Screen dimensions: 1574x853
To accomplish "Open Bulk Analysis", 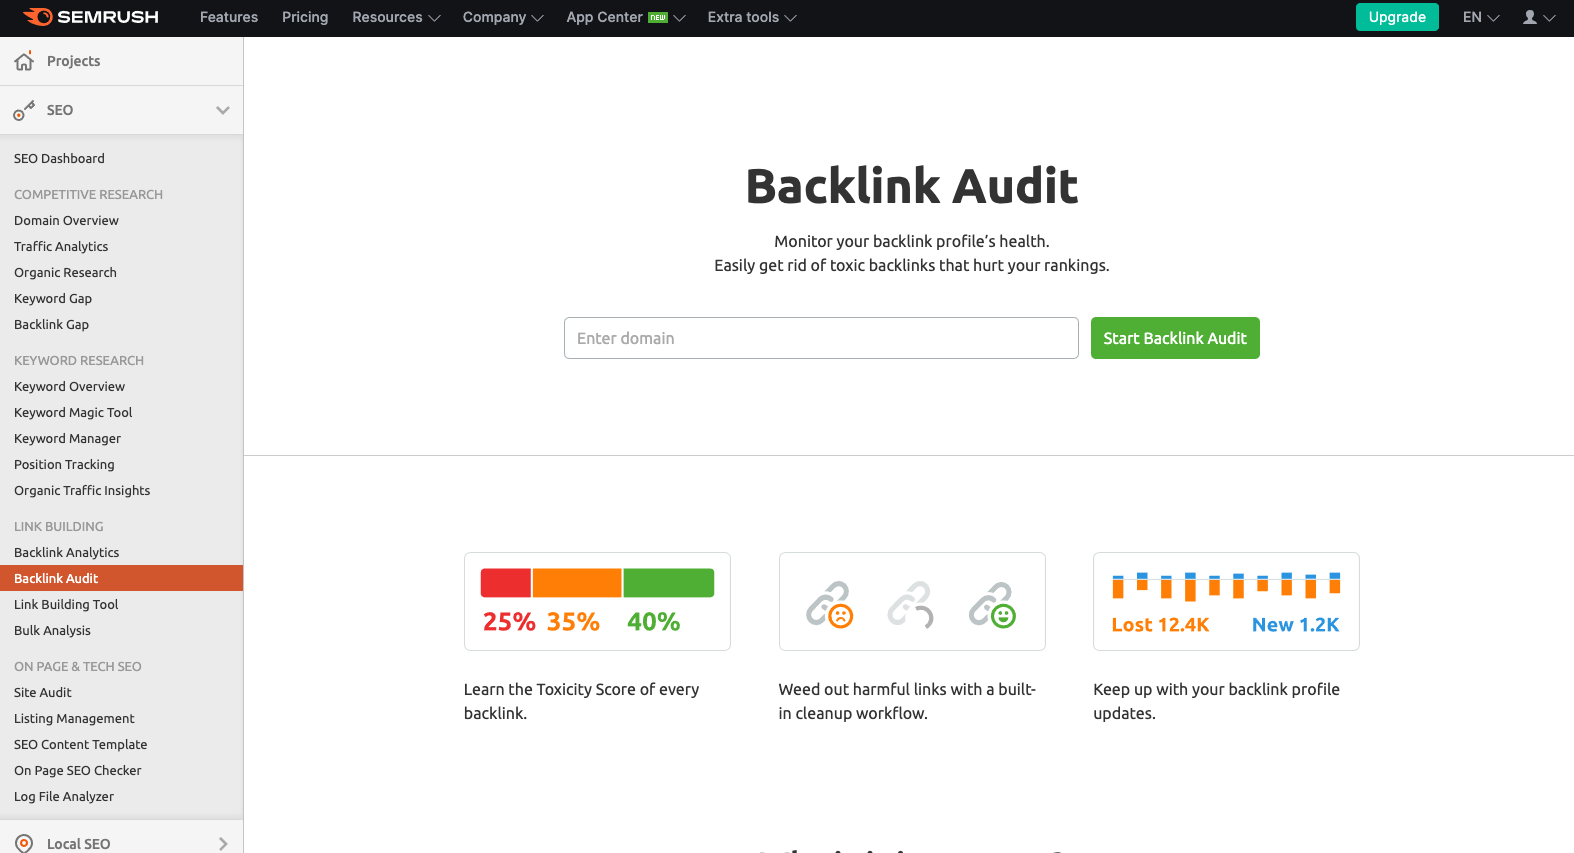I will (52, 630).
